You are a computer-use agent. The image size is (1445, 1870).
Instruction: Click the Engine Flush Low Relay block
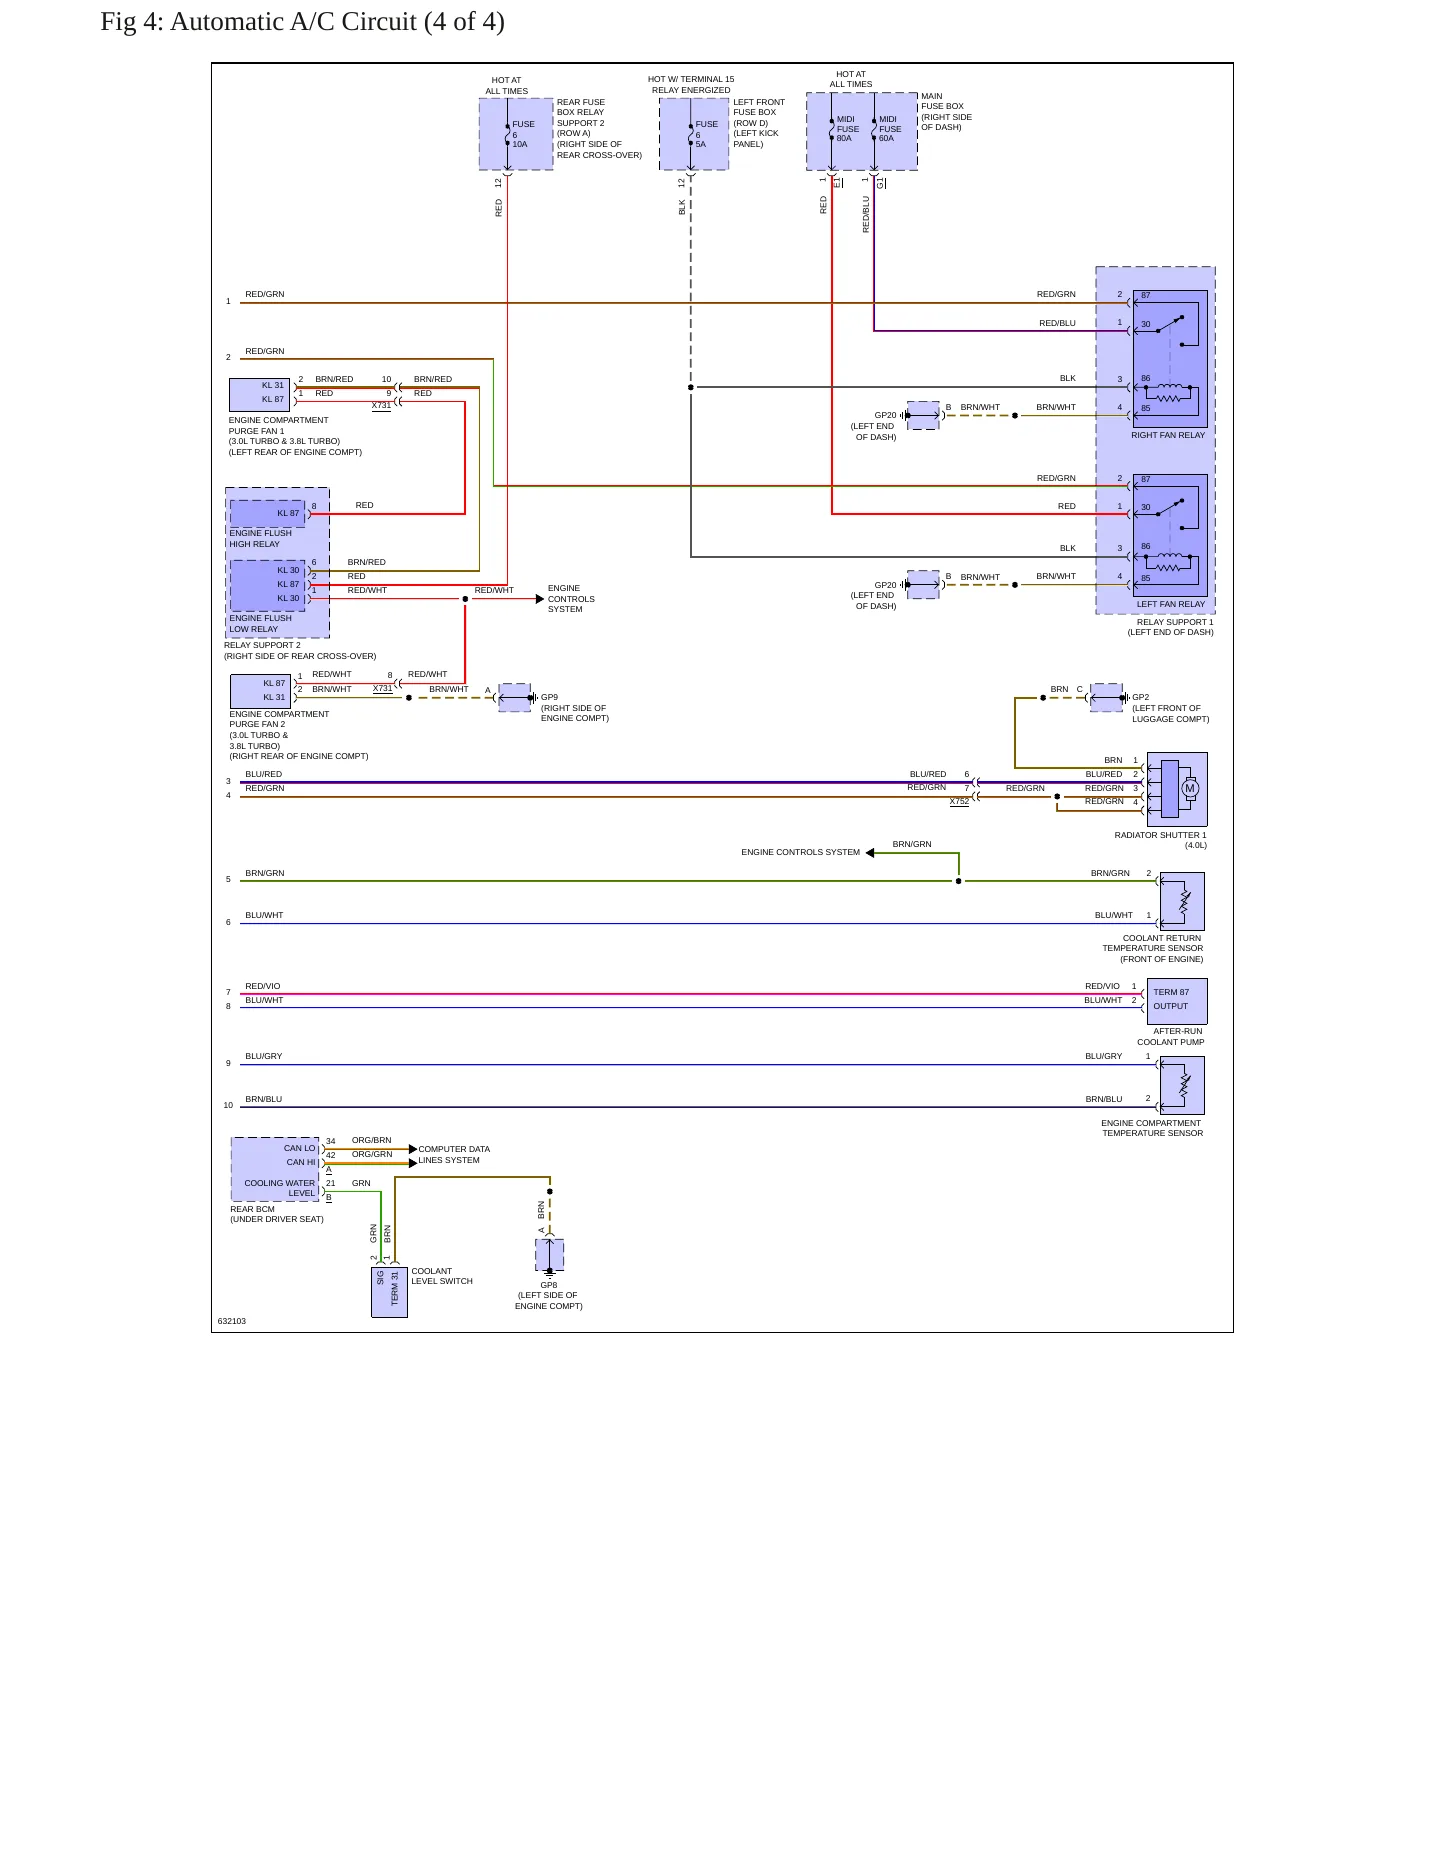(267, 585)
